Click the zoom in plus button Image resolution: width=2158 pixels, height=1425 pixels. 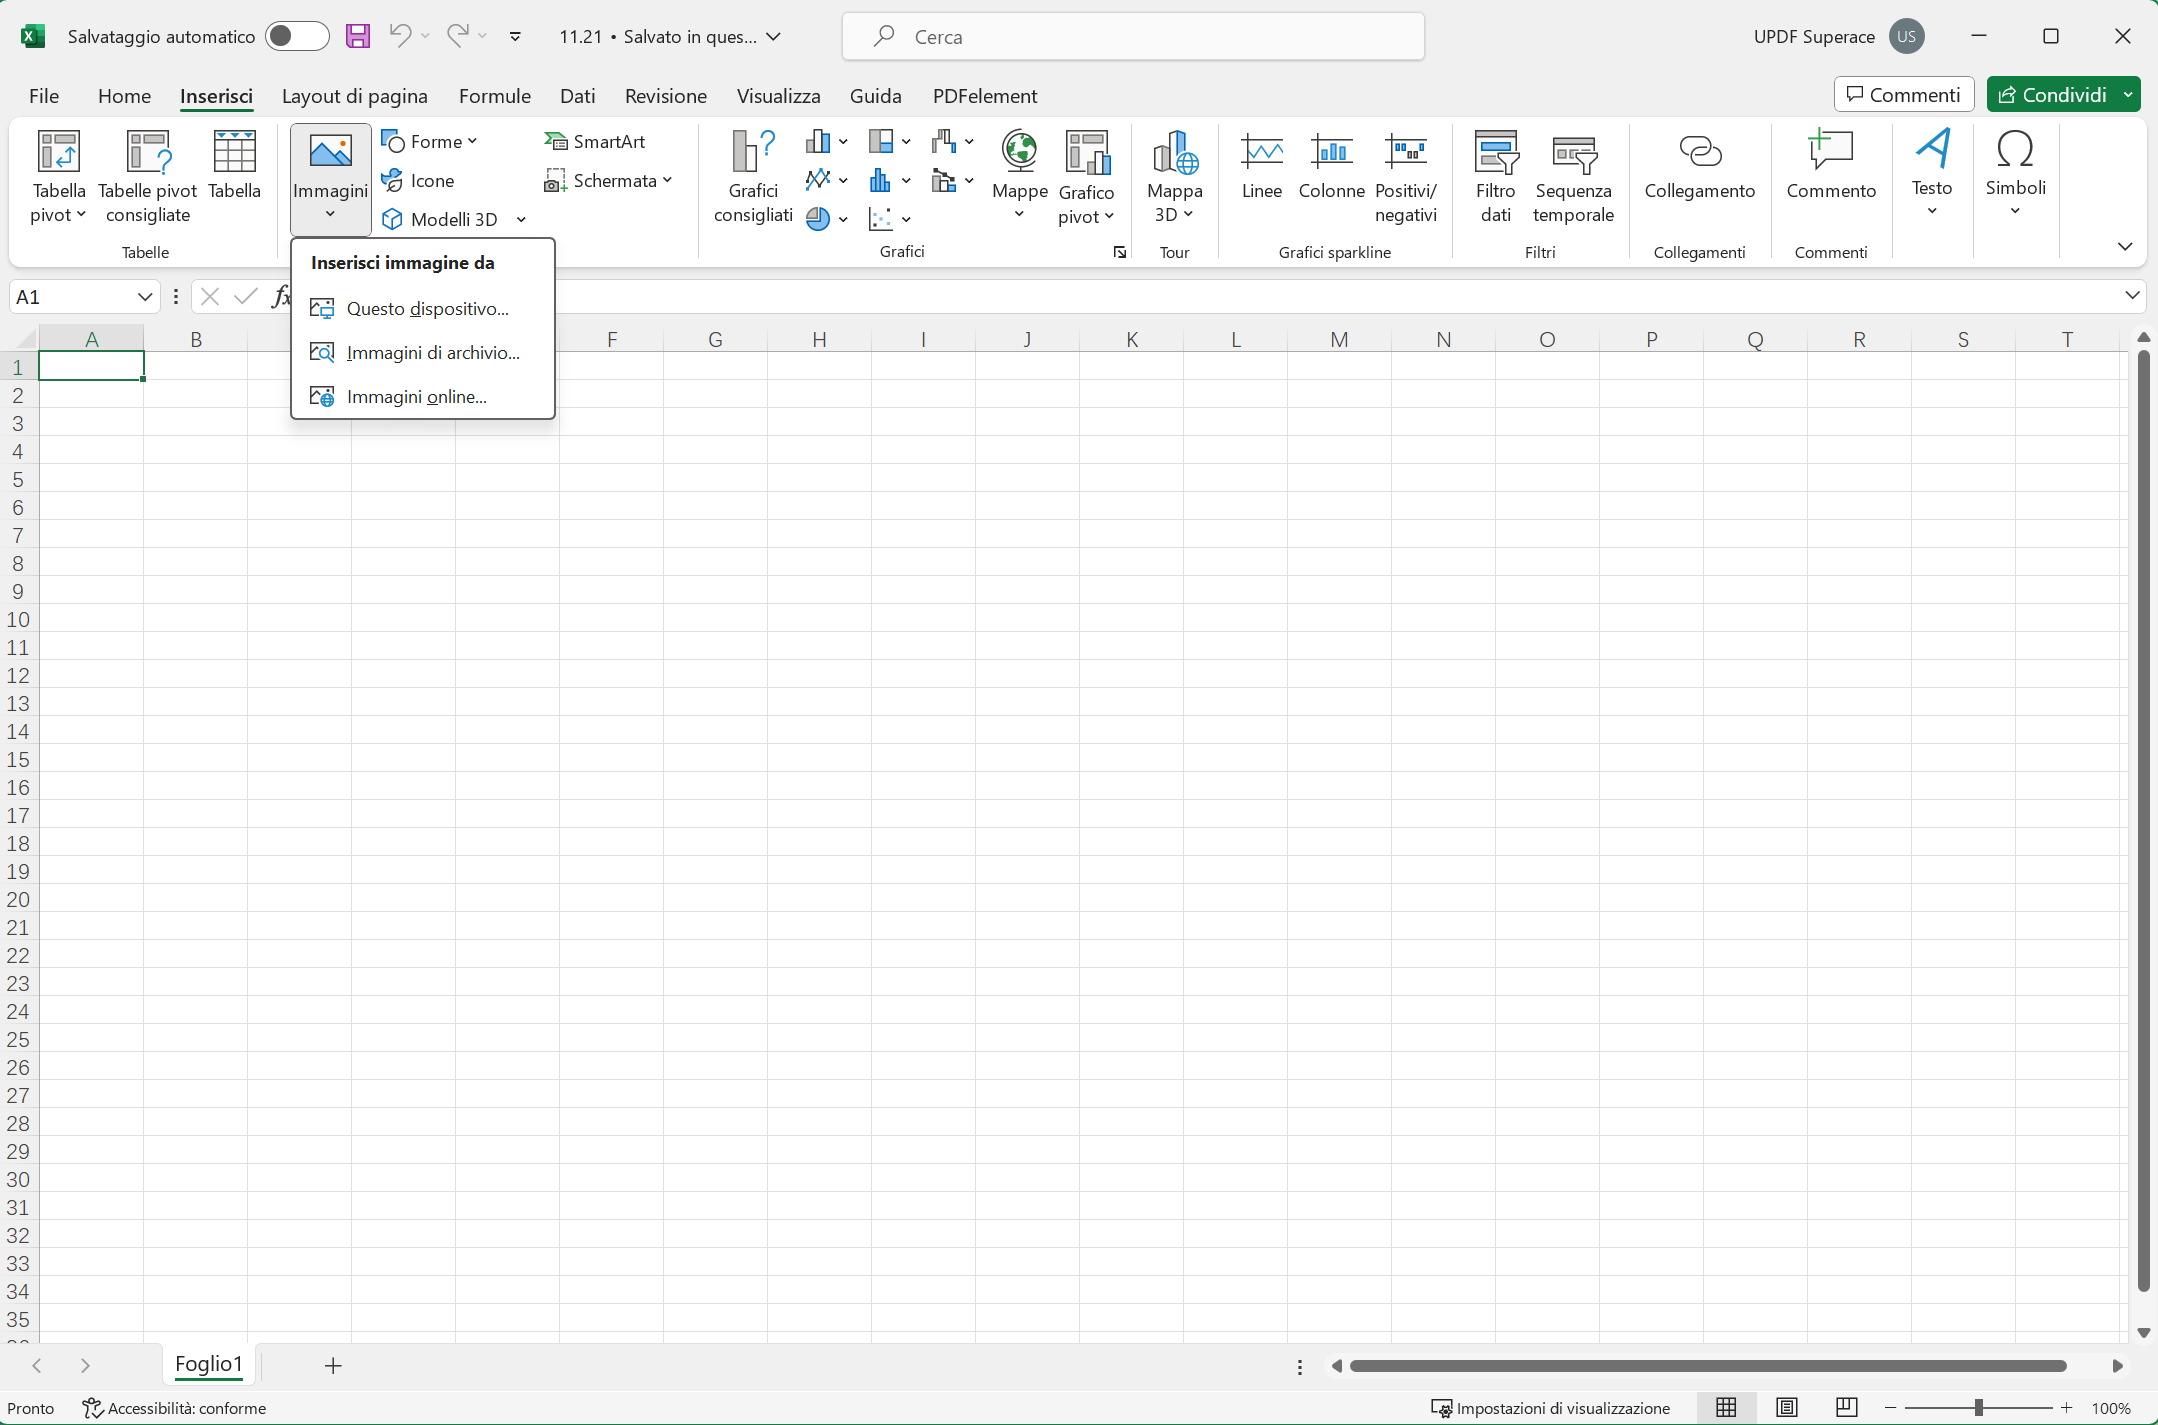tap(2067, 1407)
